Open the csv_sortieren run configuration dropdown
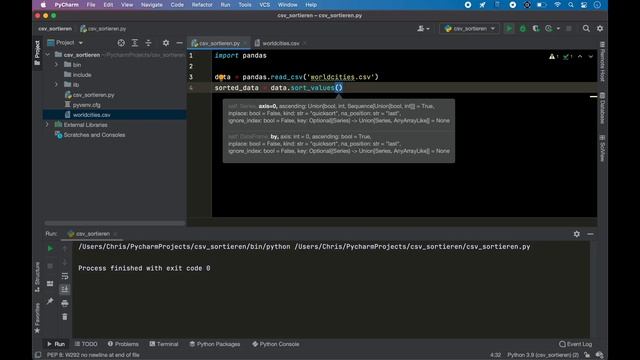 pyautogui.click(x=470, y=29)
